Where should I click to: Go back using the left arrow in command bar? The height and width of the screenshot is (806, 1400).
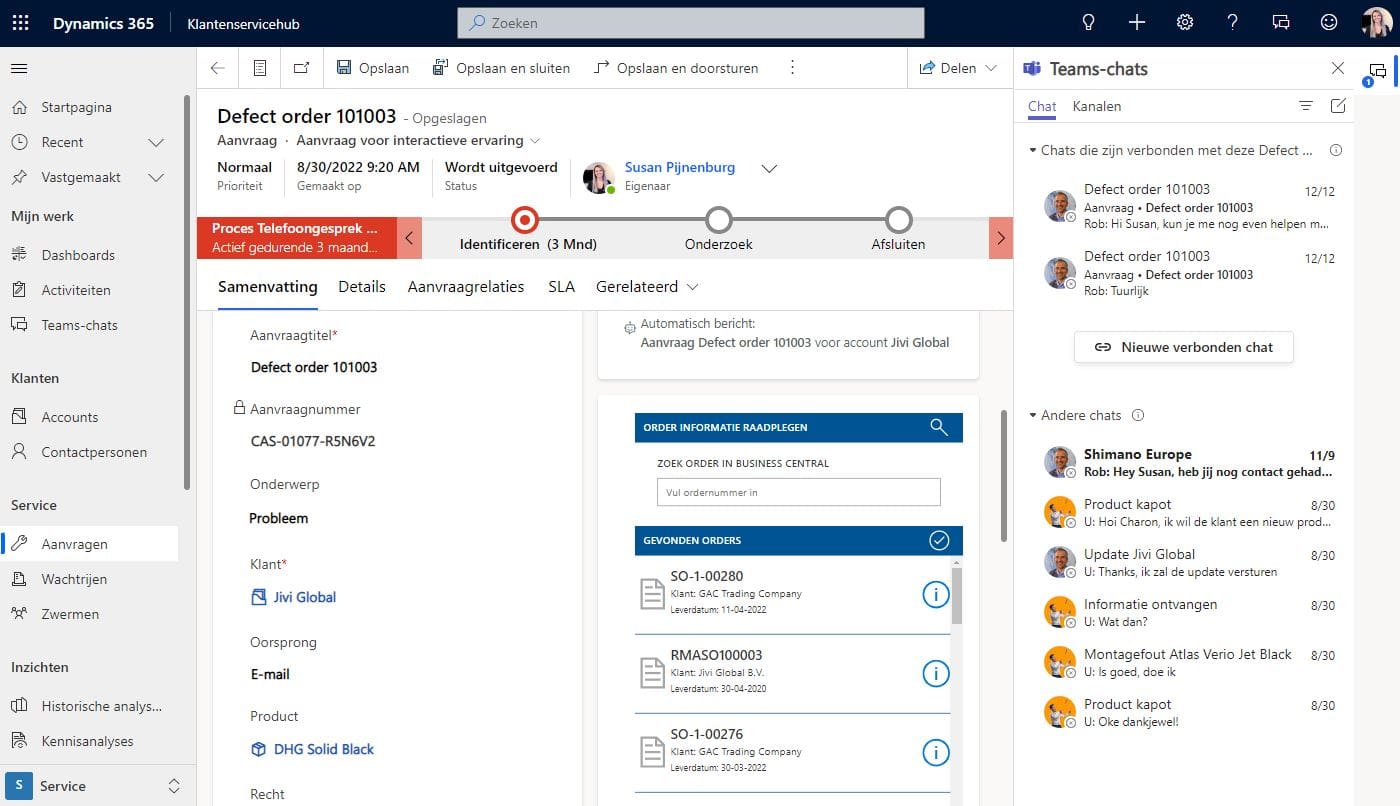pos(218,68)
